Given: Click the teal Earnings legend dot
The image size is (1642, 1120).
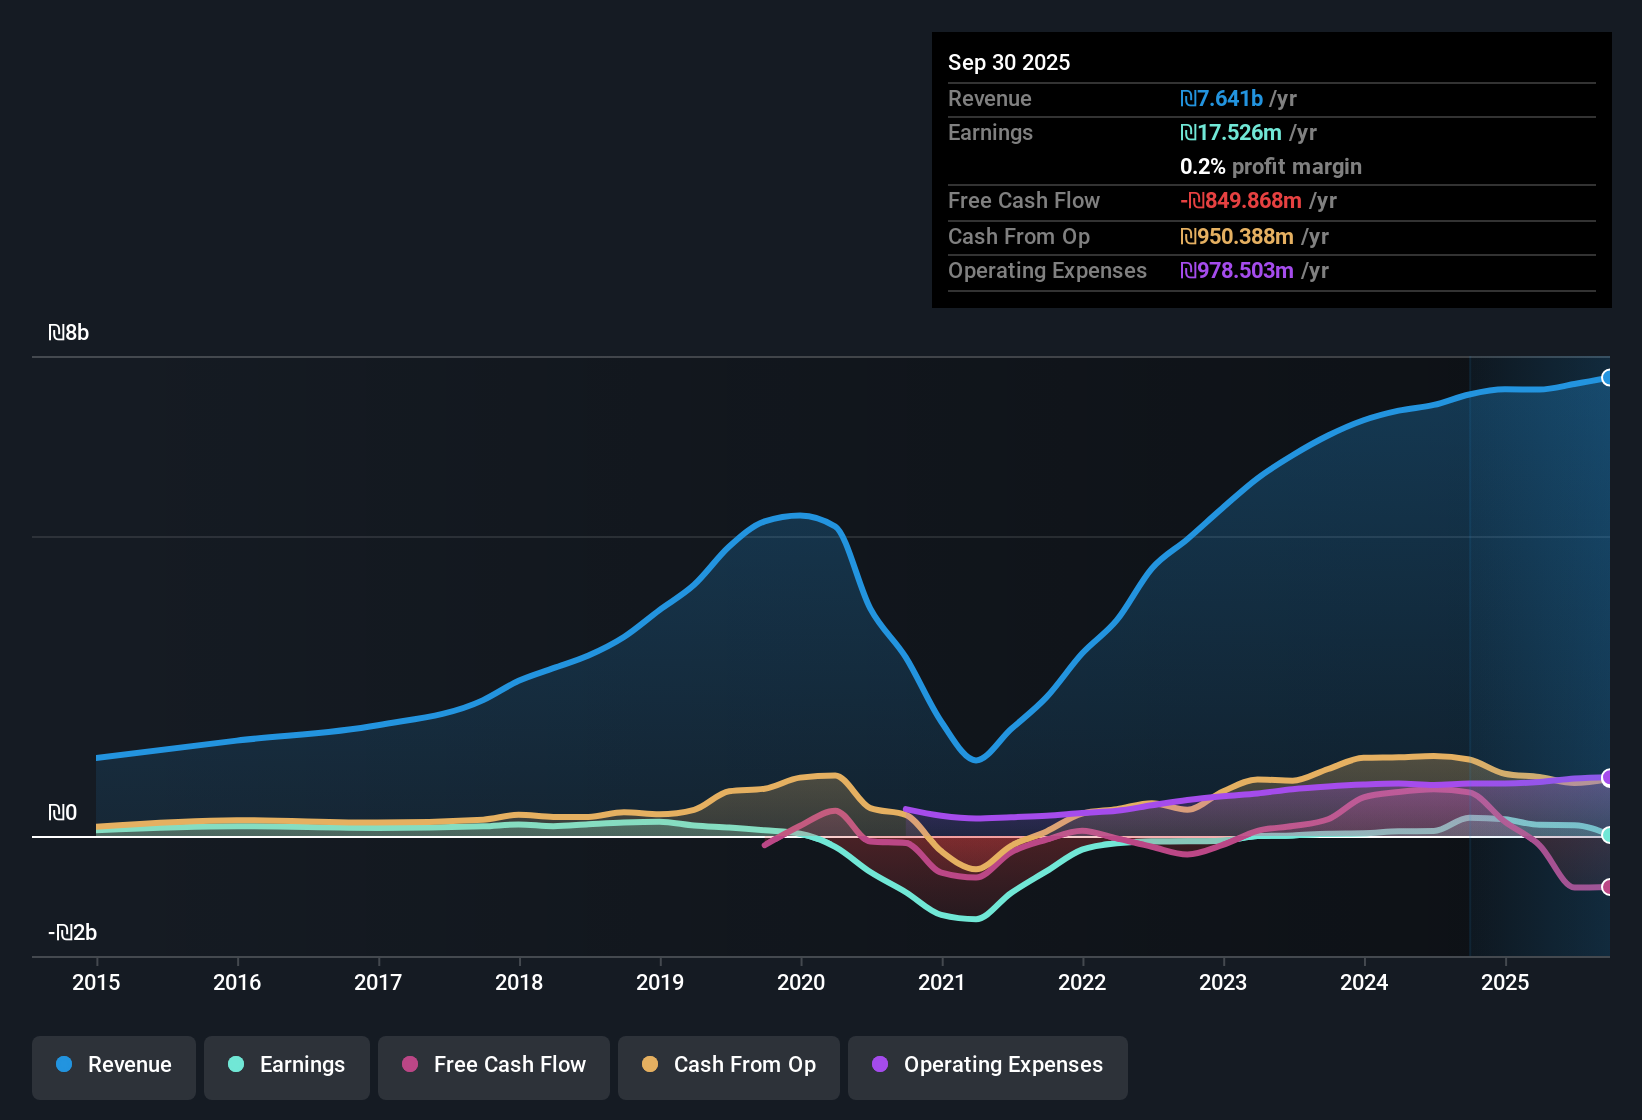Looking at the screenshot, I should pos(236,1065).
